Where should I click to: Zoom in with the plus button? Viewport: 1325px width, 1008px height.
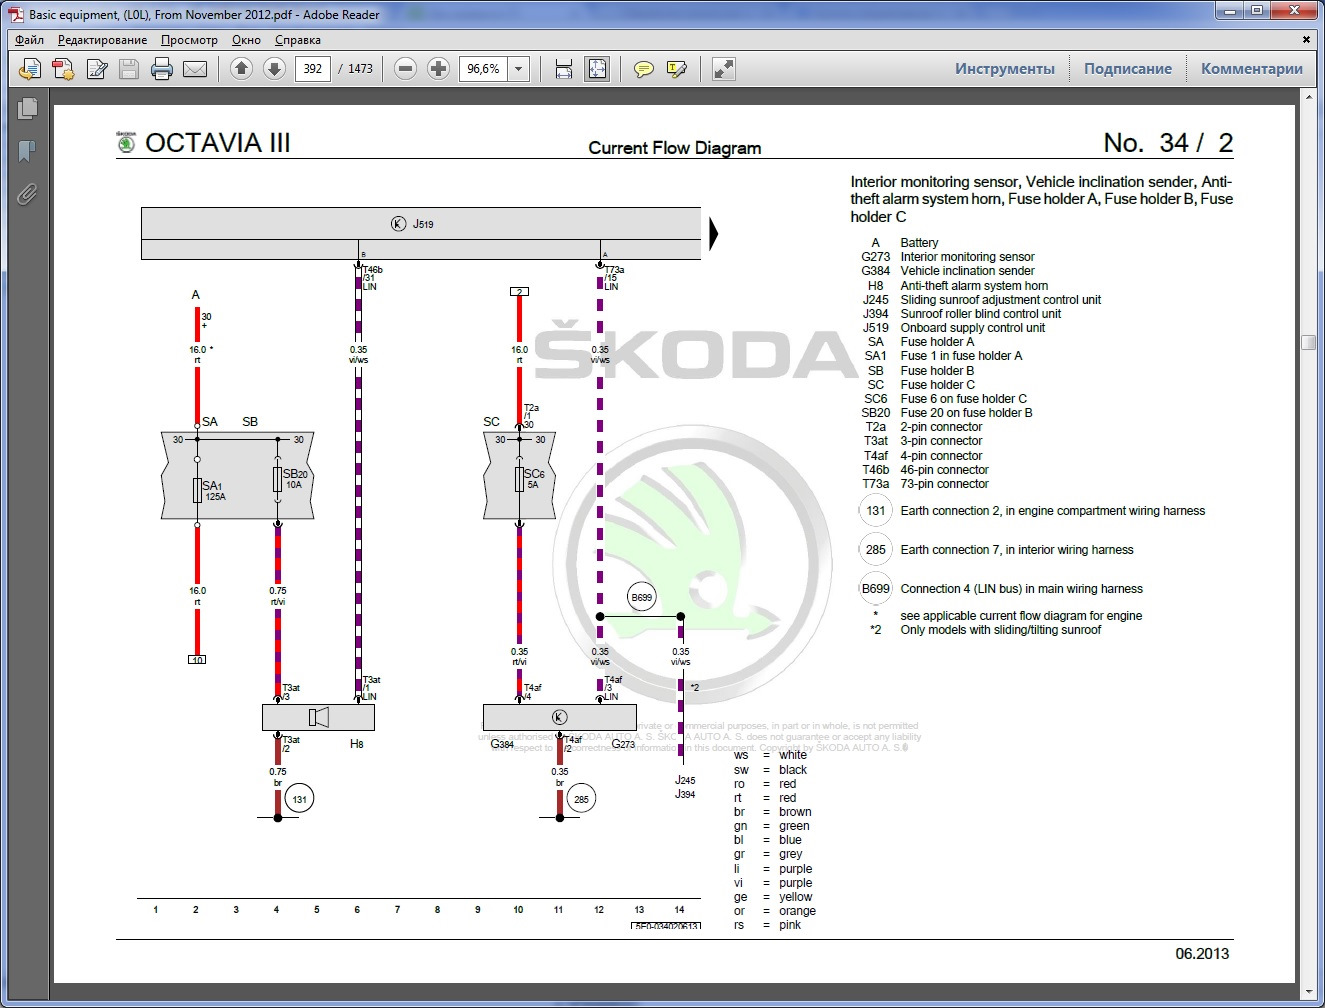[438, 69]
